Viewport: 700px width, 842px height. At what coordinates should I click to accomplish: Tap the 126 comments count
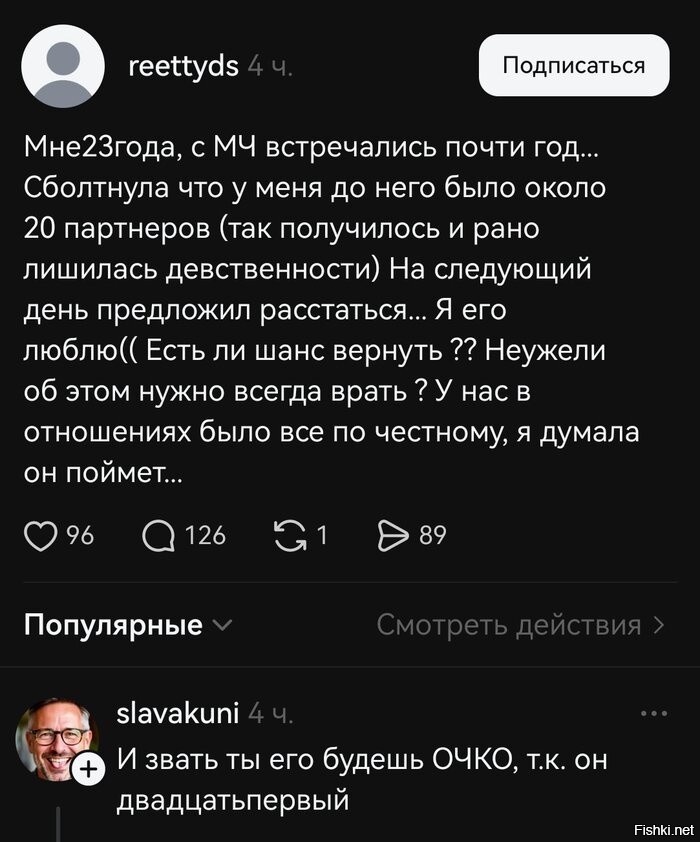[205, 536]
